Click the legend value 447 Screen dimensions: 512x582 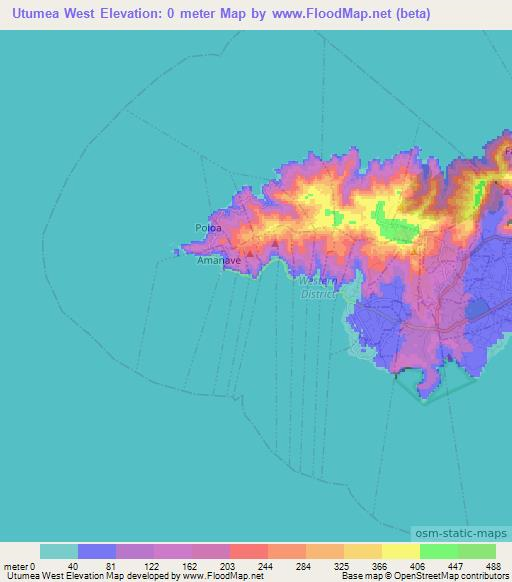[x=455, y=567]
